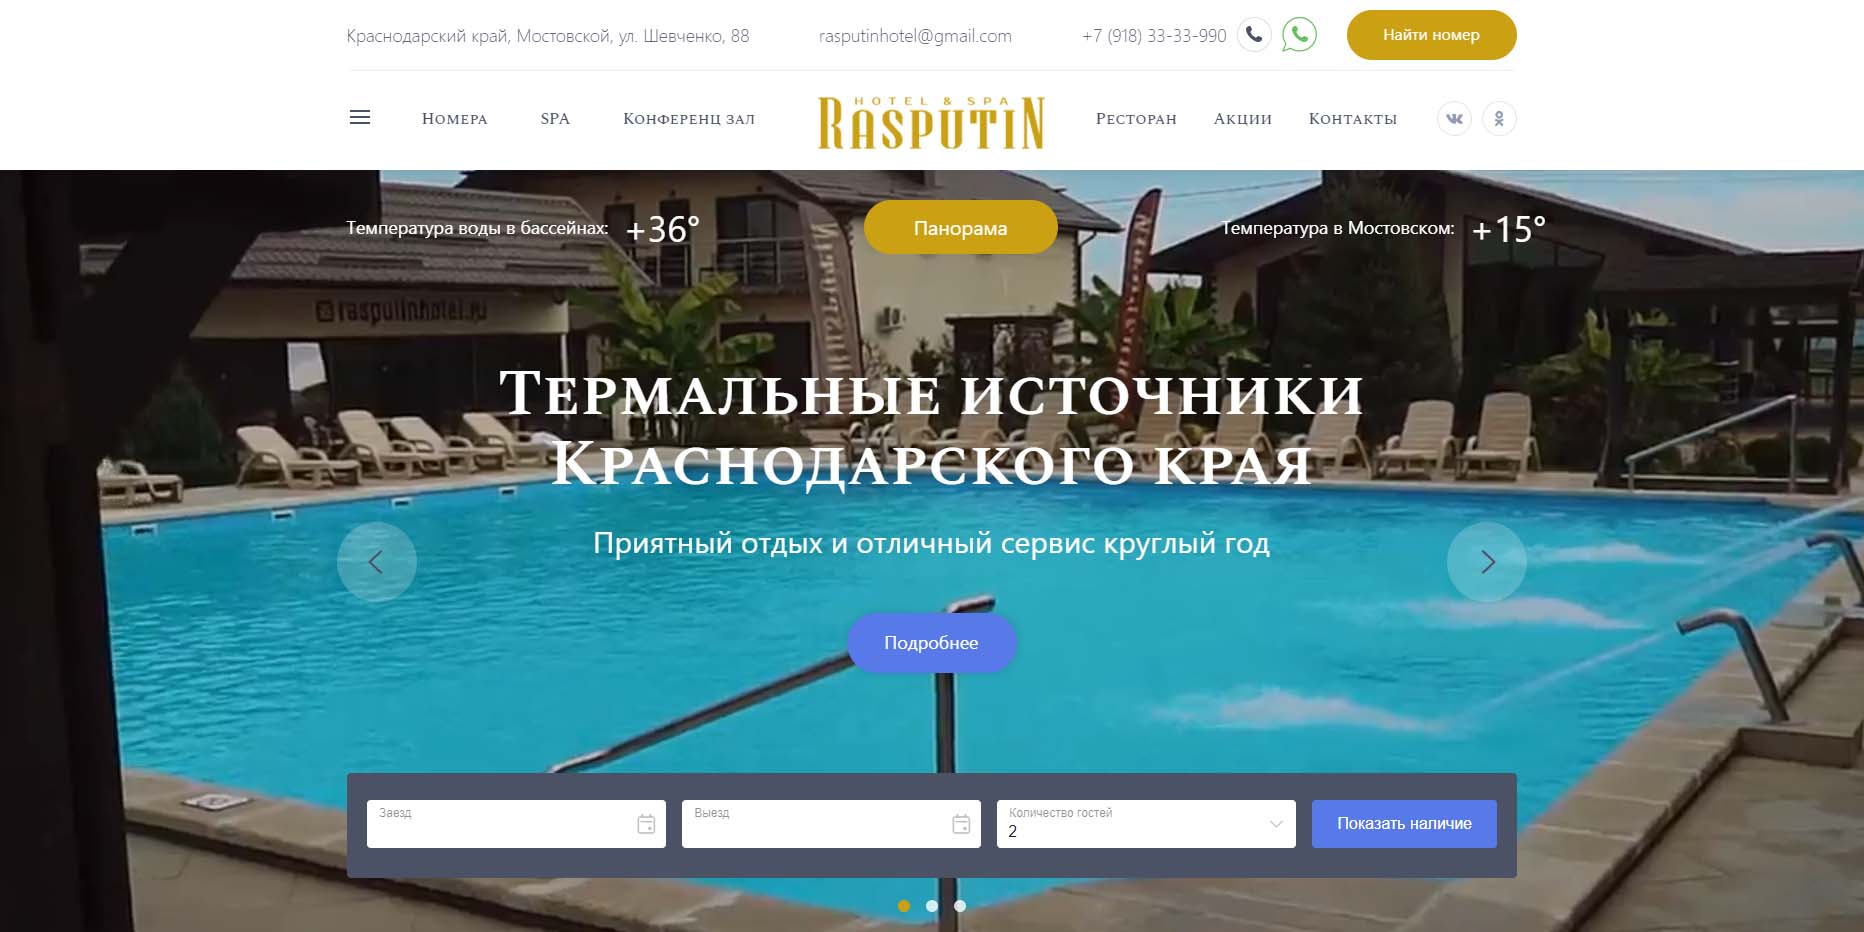Click the phone call icon

coord(1254,35)
